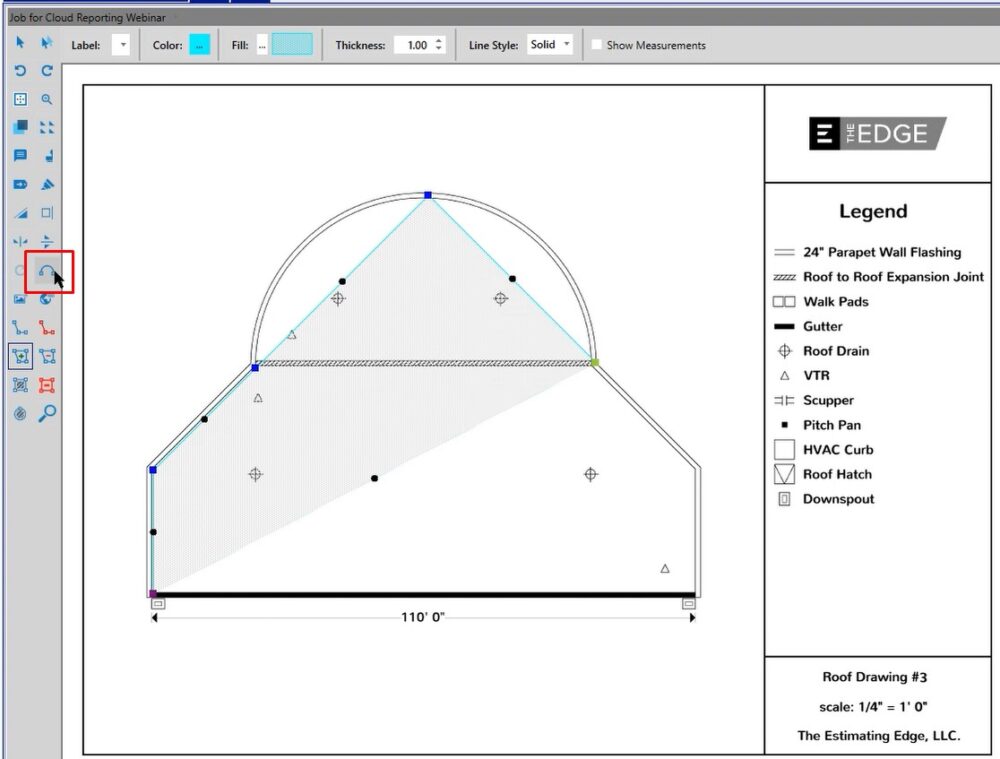1000x759 pixels.
Task: Select the pointer arrow tool
Action: pos(19,44)
